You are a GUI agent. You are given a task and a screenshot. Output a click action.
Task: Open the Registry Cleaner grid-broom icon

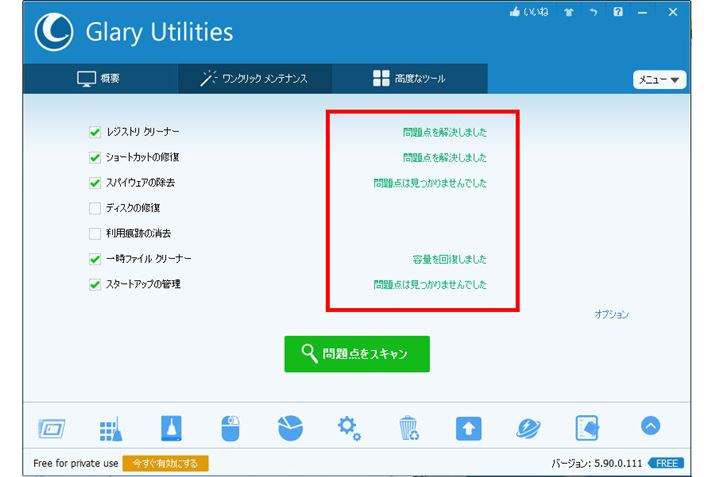pyautogui.click(x=111, y=429)
